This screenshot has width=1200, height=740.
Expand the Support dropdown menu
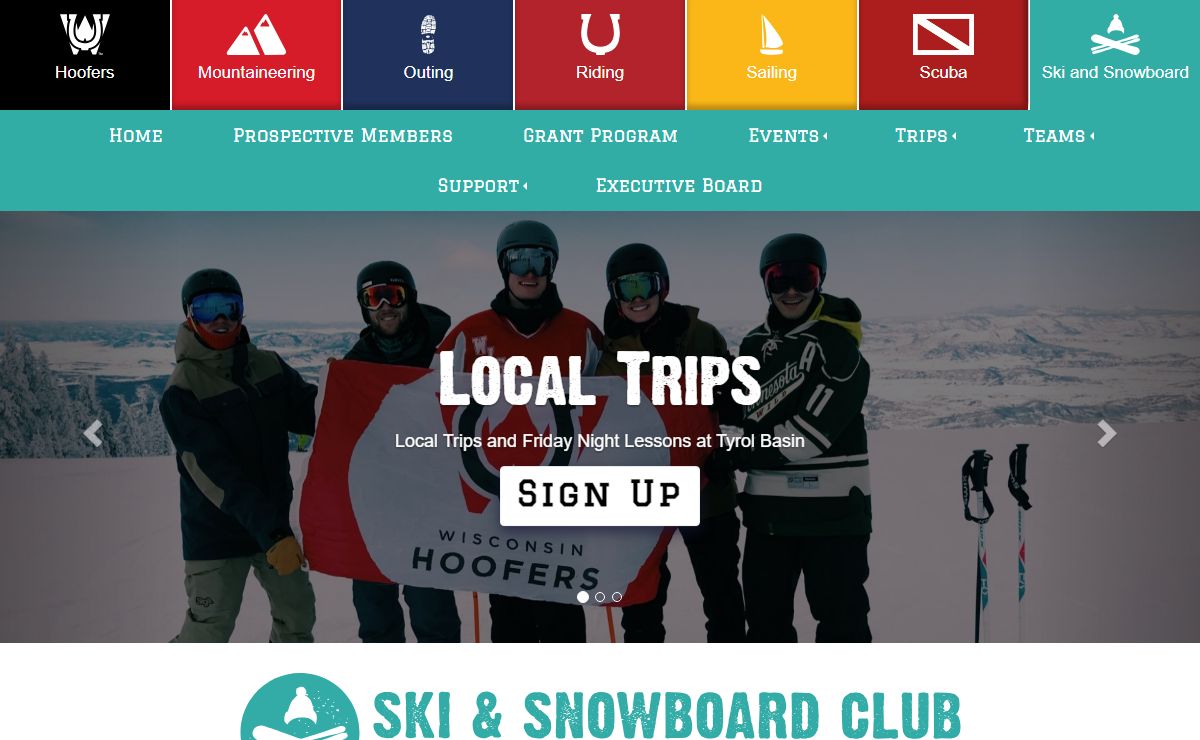[x=483, y=186]
